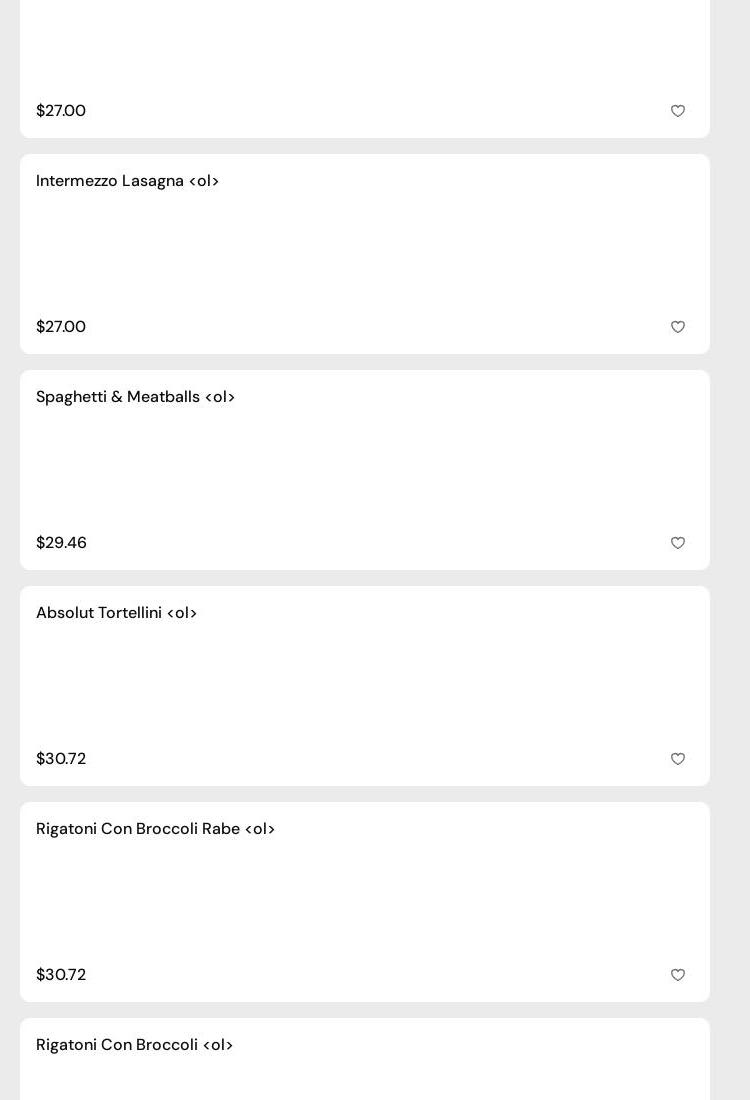Select the price of Absolut Tortellini

(x=61, y=759)
